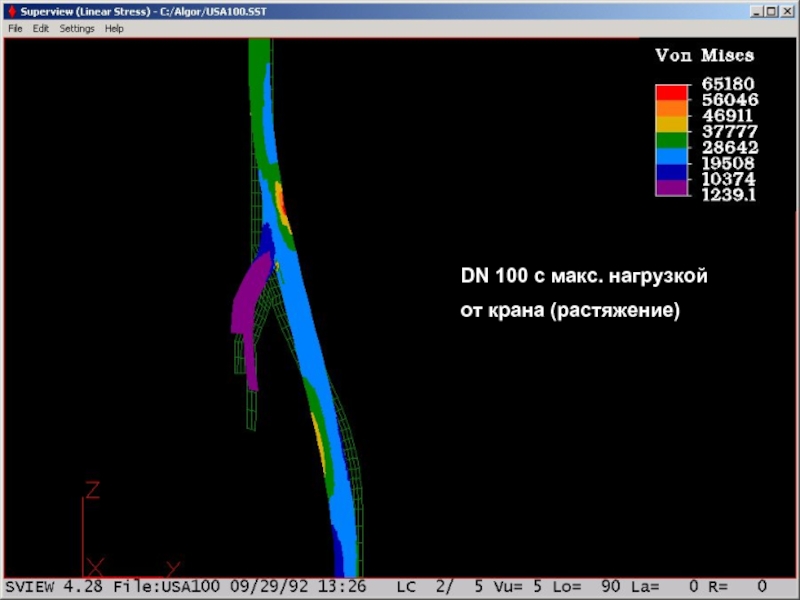Image resolution: width=800 pixels, height=600 pixels.
Task: Click the legend value 1239.1
Action: coord(729,194)
